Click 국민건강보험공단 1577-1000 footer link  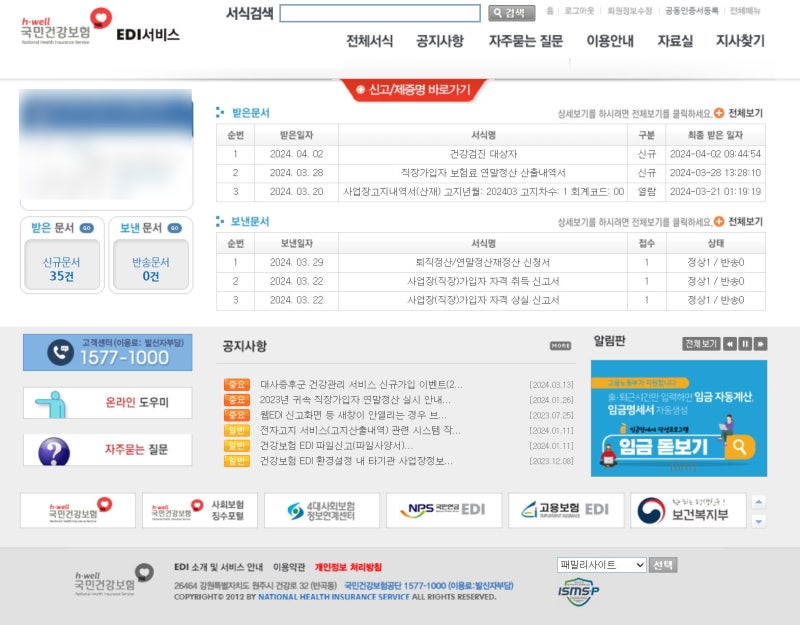pos(429,585)
